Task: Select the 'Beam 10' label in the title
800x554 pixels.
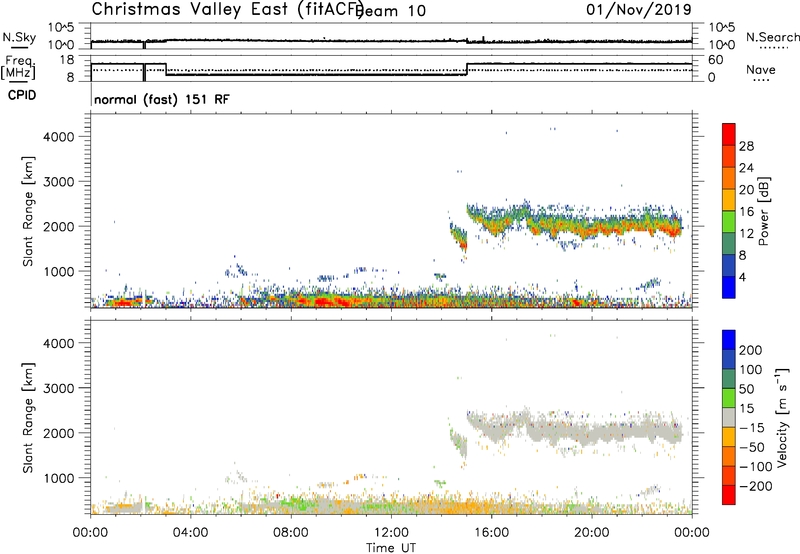Action: tap(391, 11)
